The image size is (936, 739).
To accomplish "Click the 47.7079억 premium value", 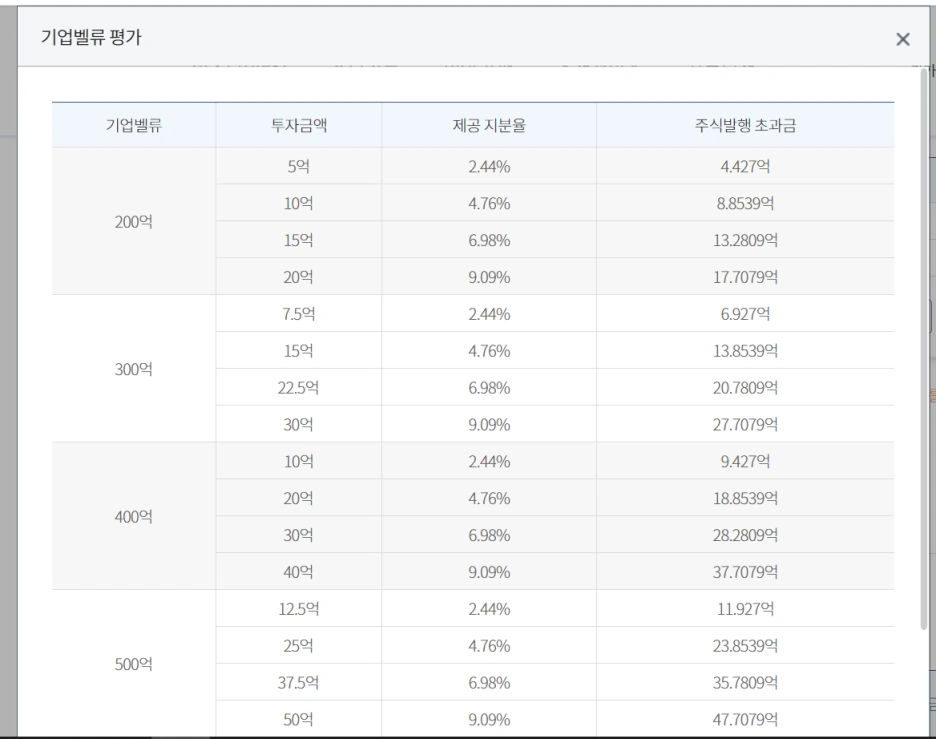I will (745, 719).
